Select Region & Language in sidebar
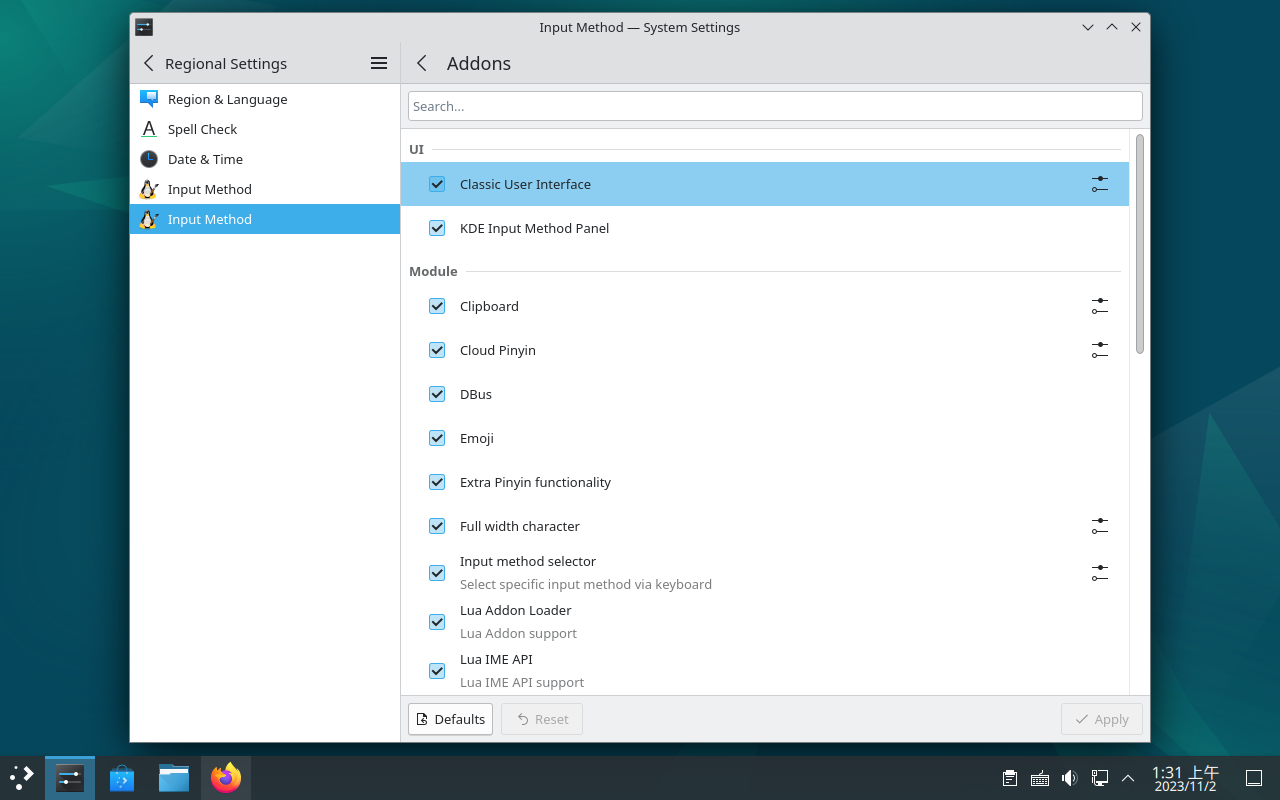Viewport: 1280px width, 800px height. pos(227,99)
